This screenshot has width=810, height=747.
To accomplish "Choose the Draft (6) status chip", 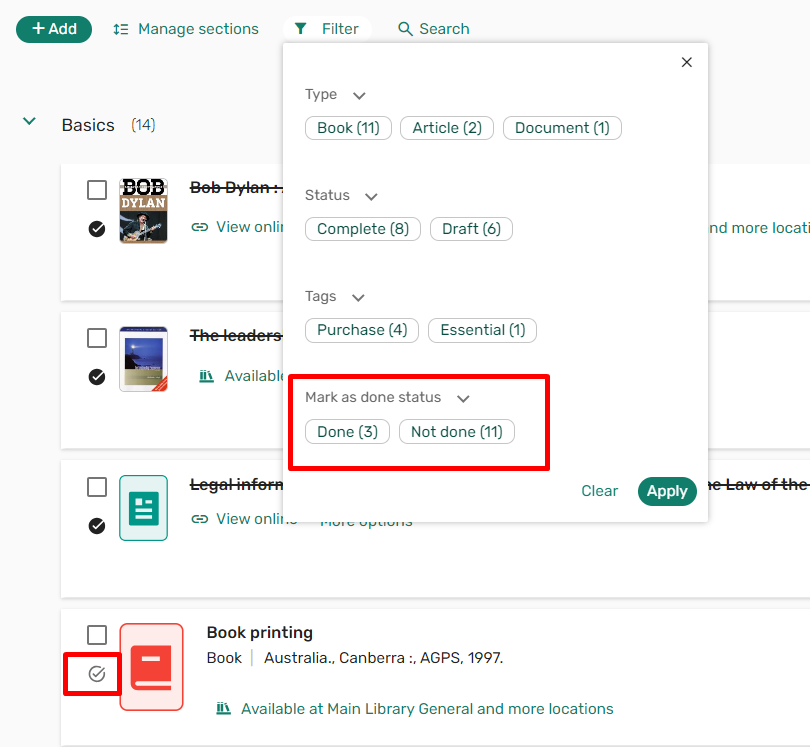I will [471, 229].
